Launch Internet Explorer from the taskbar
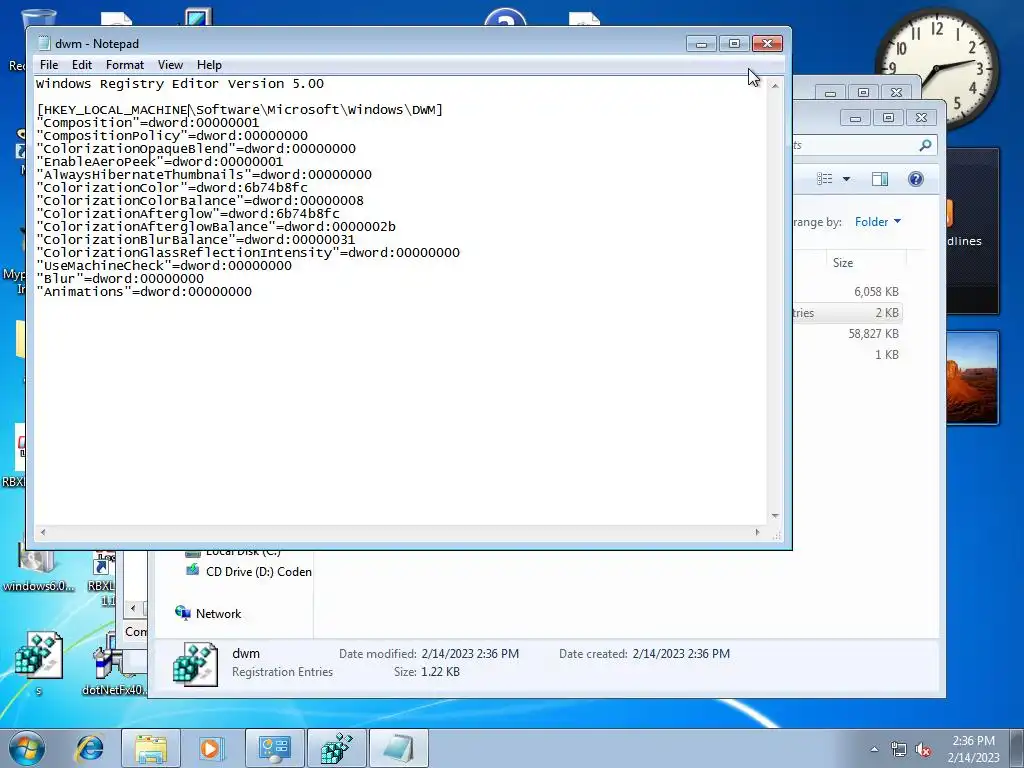1024x768 pixels. (90, 748)
